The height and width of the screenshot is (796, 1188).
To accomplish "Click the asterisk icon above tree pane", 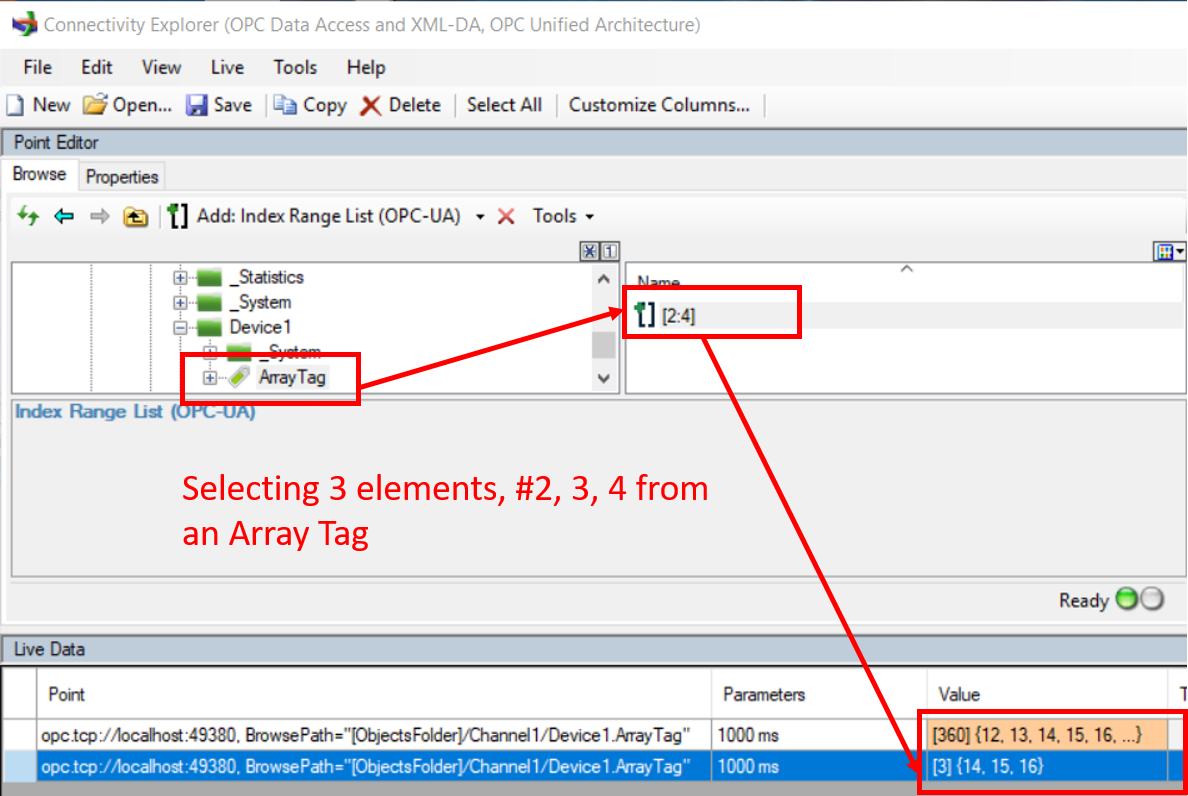I will [589, 251].
